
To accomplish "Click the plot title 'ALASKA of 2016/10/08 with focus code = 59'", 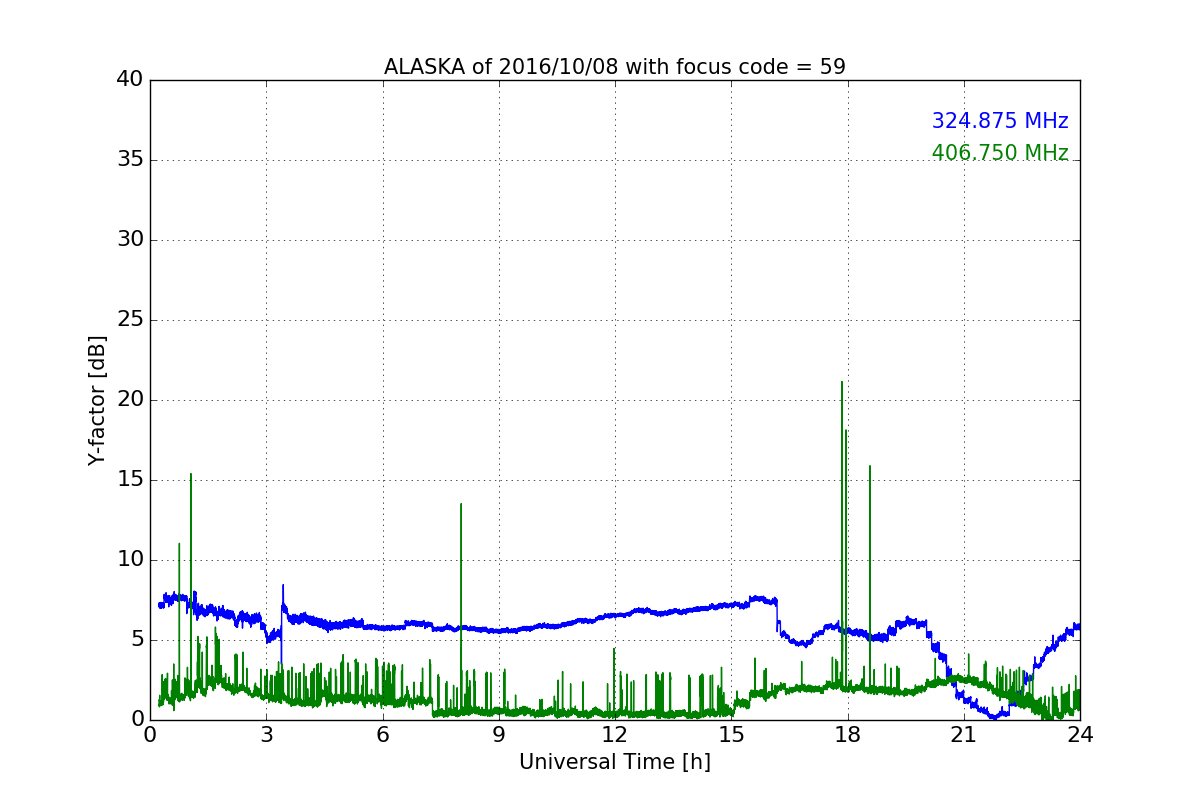I will (x=615, y=67).
